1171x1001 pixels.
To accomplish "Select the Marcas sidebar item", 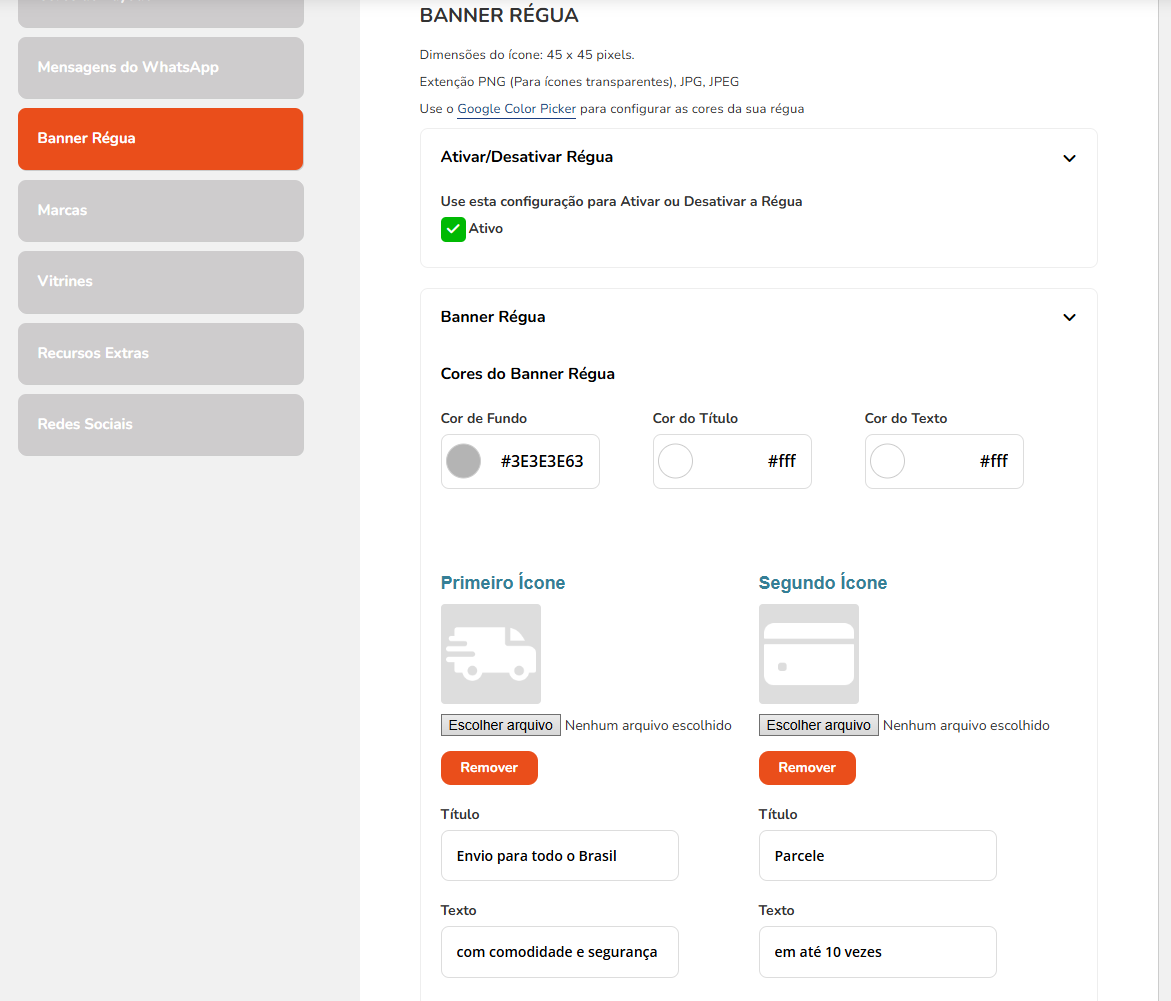I will point(160,210).
